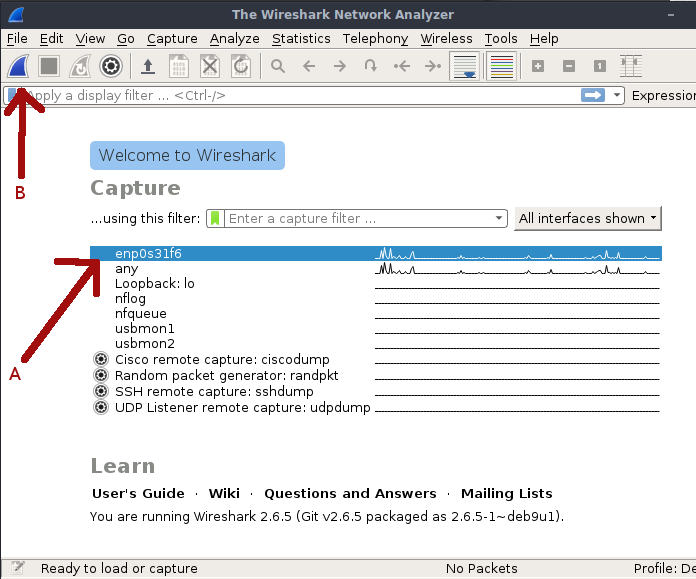Select the Loopback: lo interface
The image size is (696, 579).
click(x=376, y=283)
